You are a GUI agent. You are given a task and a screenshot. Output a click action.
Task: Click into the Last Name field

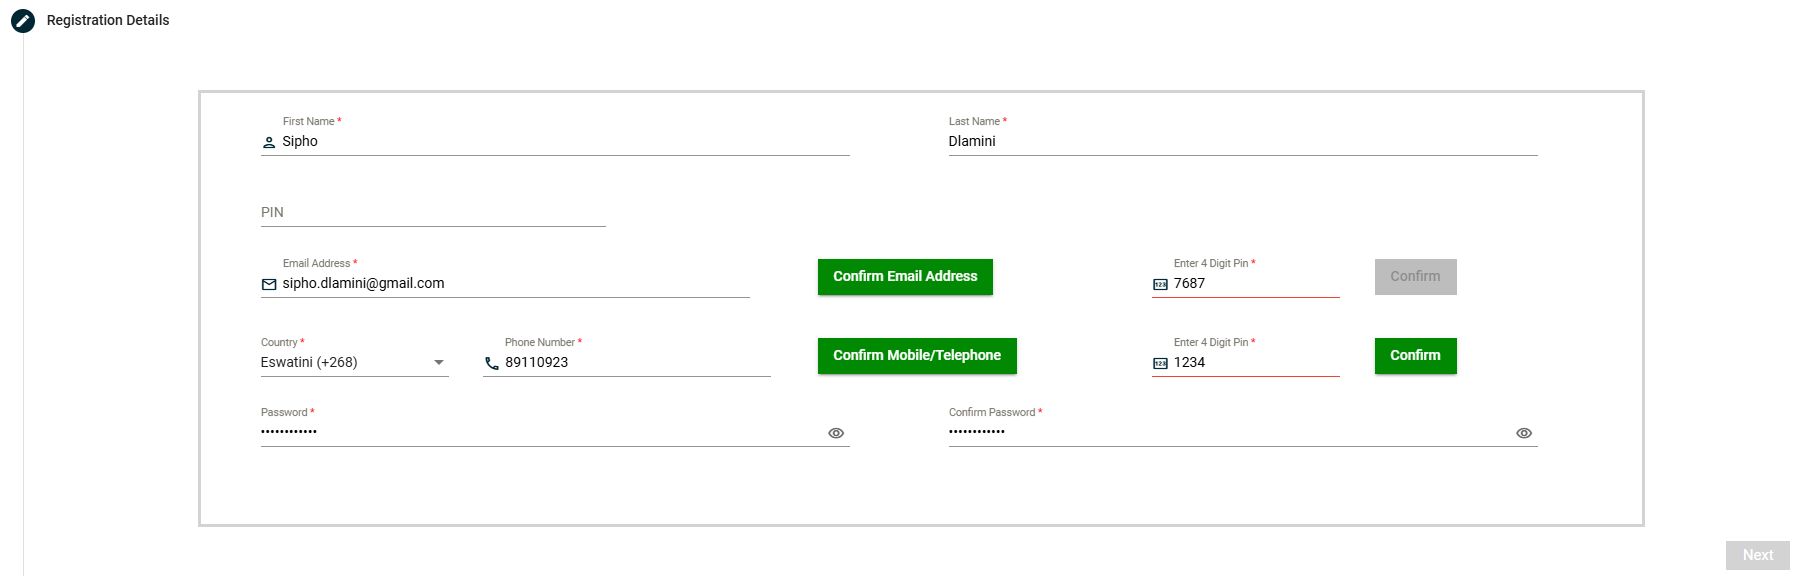point(1240,142)
